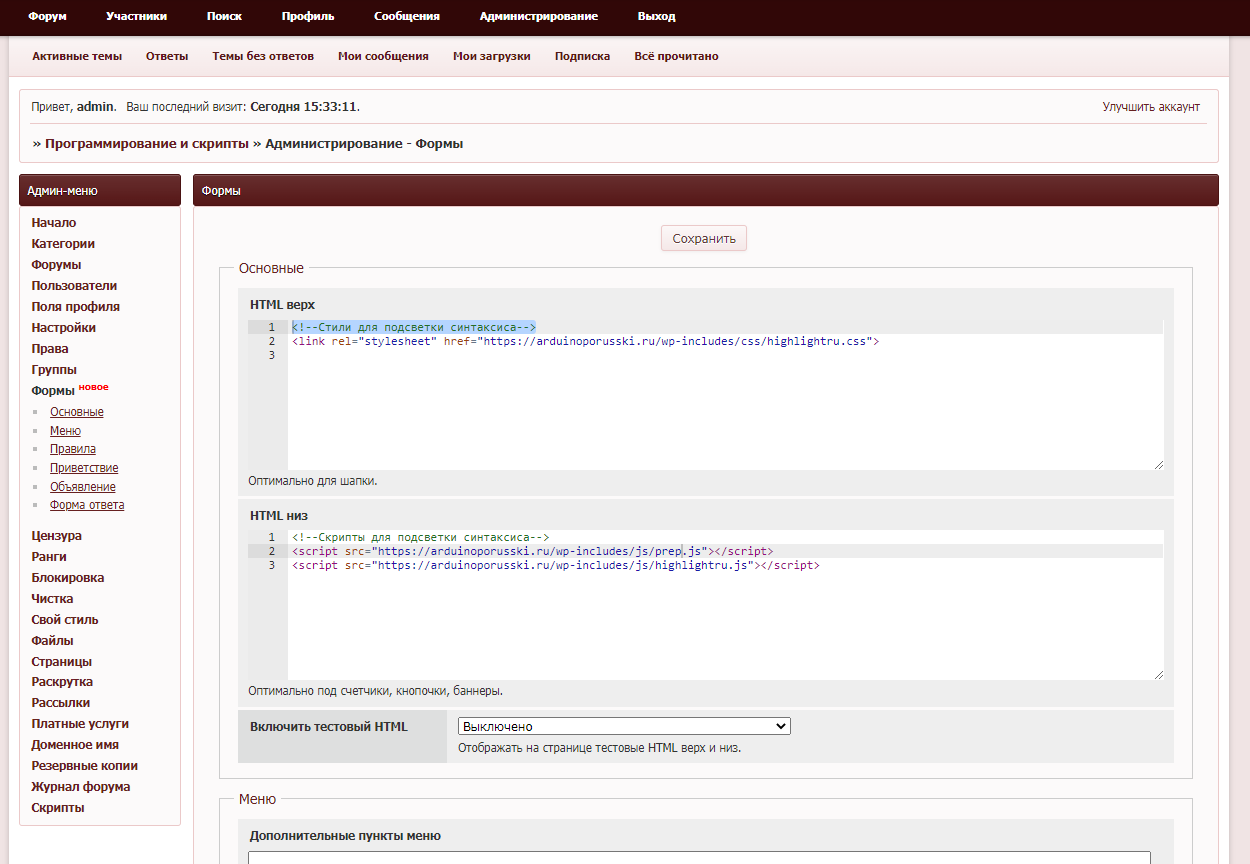Viewport: 1250px width, 864px height.
Task: Open Страницы admin section
Action: (x=62, y=662)
